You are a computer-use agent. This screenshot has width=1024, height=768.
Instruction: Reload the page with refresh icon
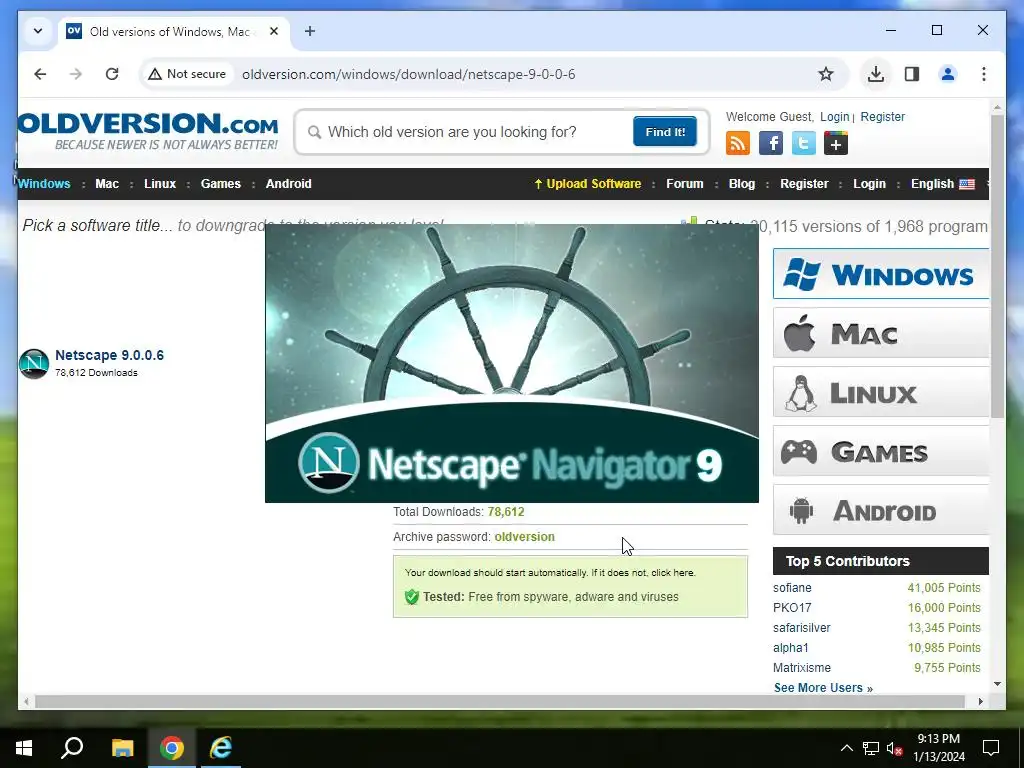tap(112, 74)
